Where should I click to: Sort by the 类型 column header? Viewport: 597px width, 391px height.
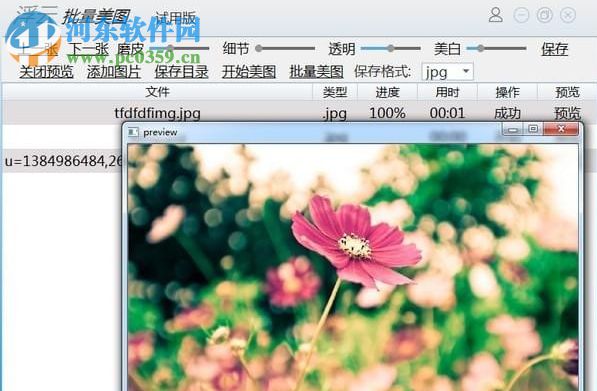[x=335, y=92]
